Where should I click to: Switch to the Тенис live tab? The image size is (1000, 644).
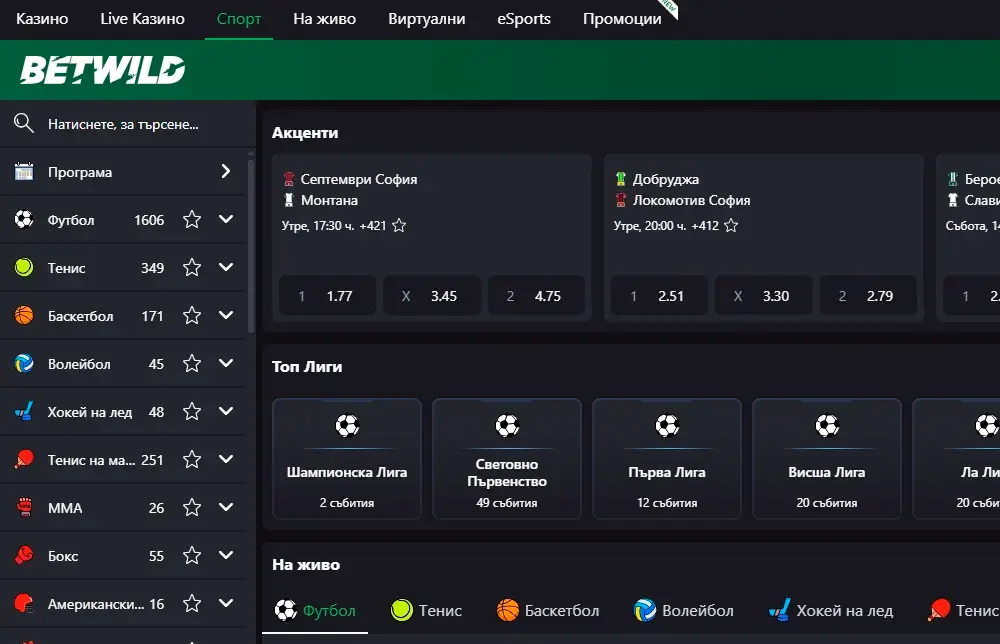tap(426, 610)
